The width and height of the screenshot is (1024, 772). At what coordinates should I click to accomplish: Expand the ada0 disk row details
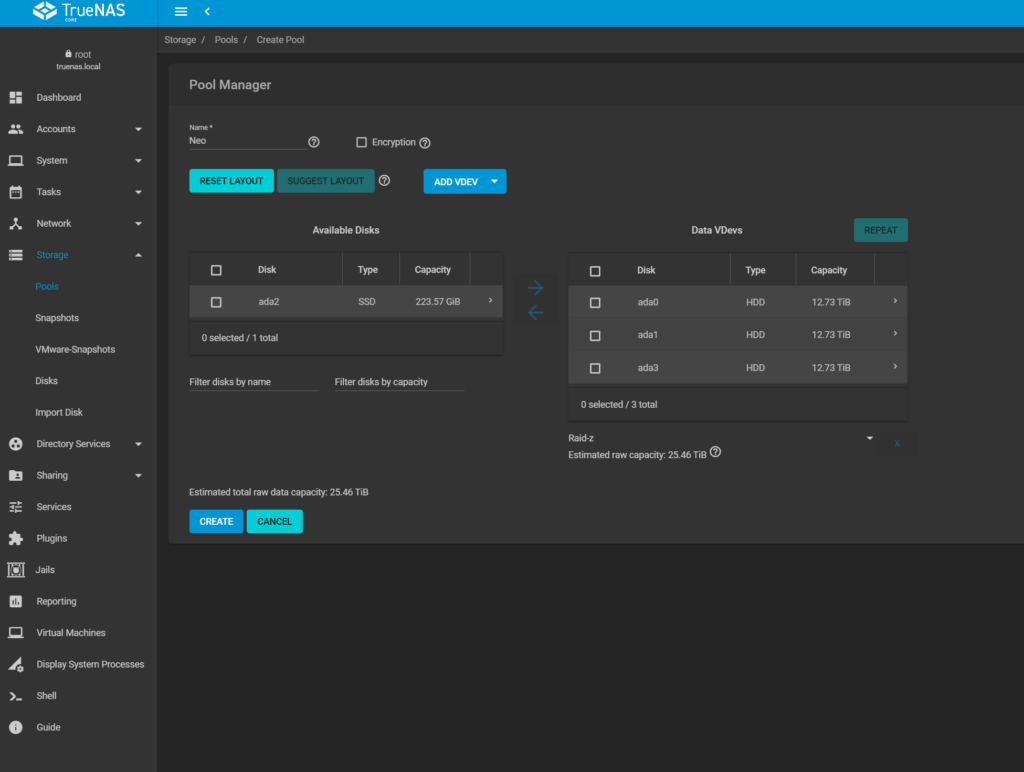pyautogui.click(x=895, y=301)
